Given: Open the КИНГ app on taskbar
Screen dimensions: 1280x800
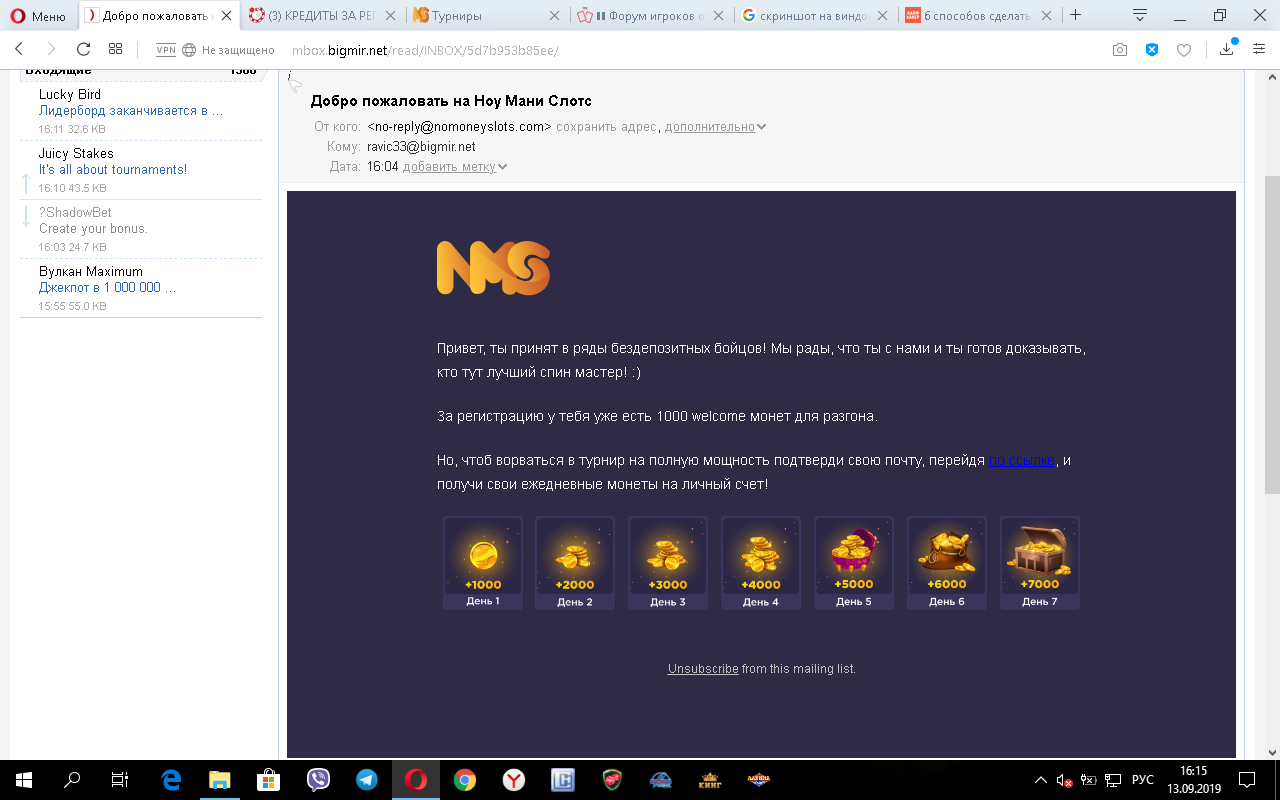Looking at the screenshot, I should click(710, 780).
